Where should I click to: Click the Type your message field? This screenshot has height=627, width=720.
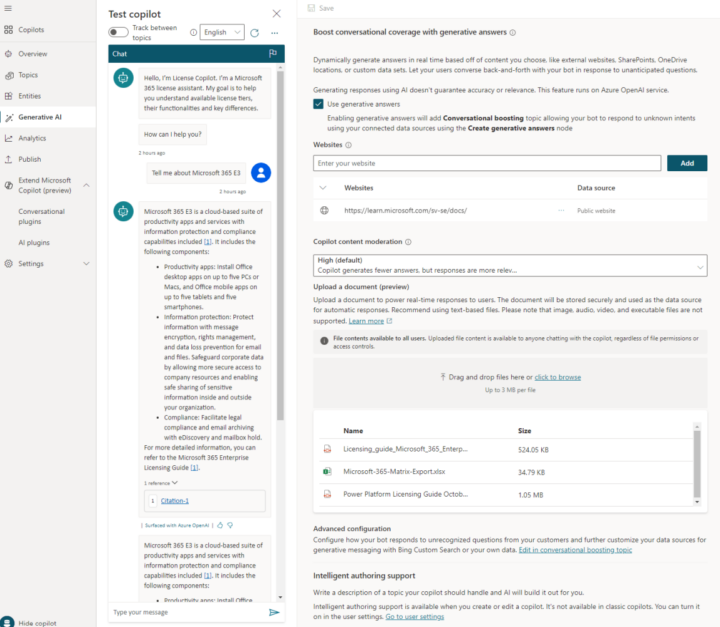point(188,612)
